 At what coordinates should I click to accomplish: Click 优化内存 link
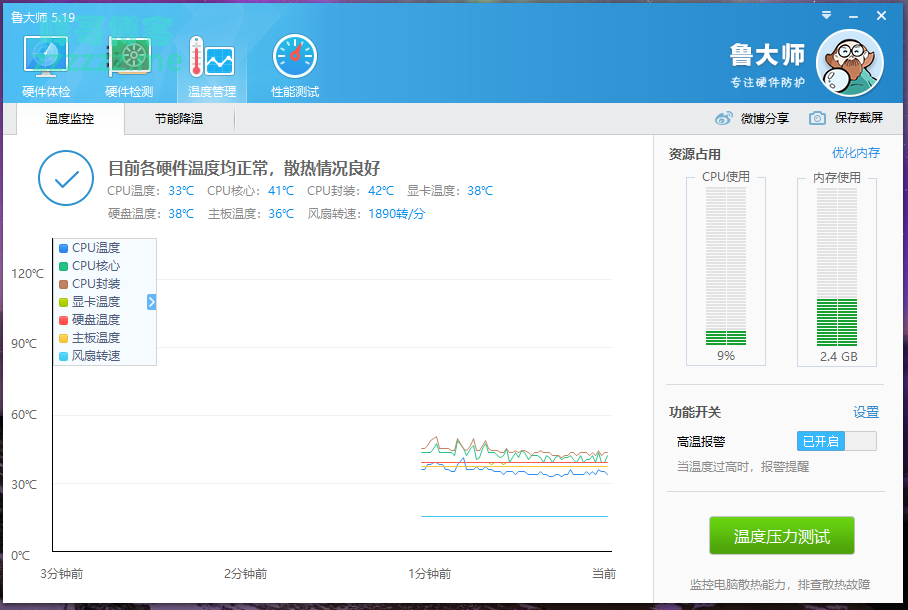856,152
